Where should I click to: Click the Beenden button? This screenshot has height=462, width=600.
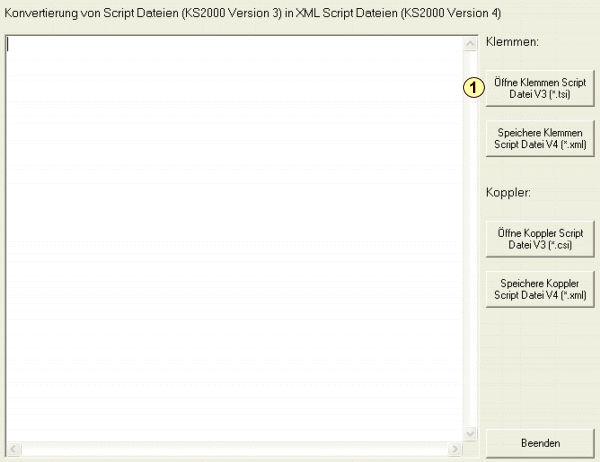540,443
